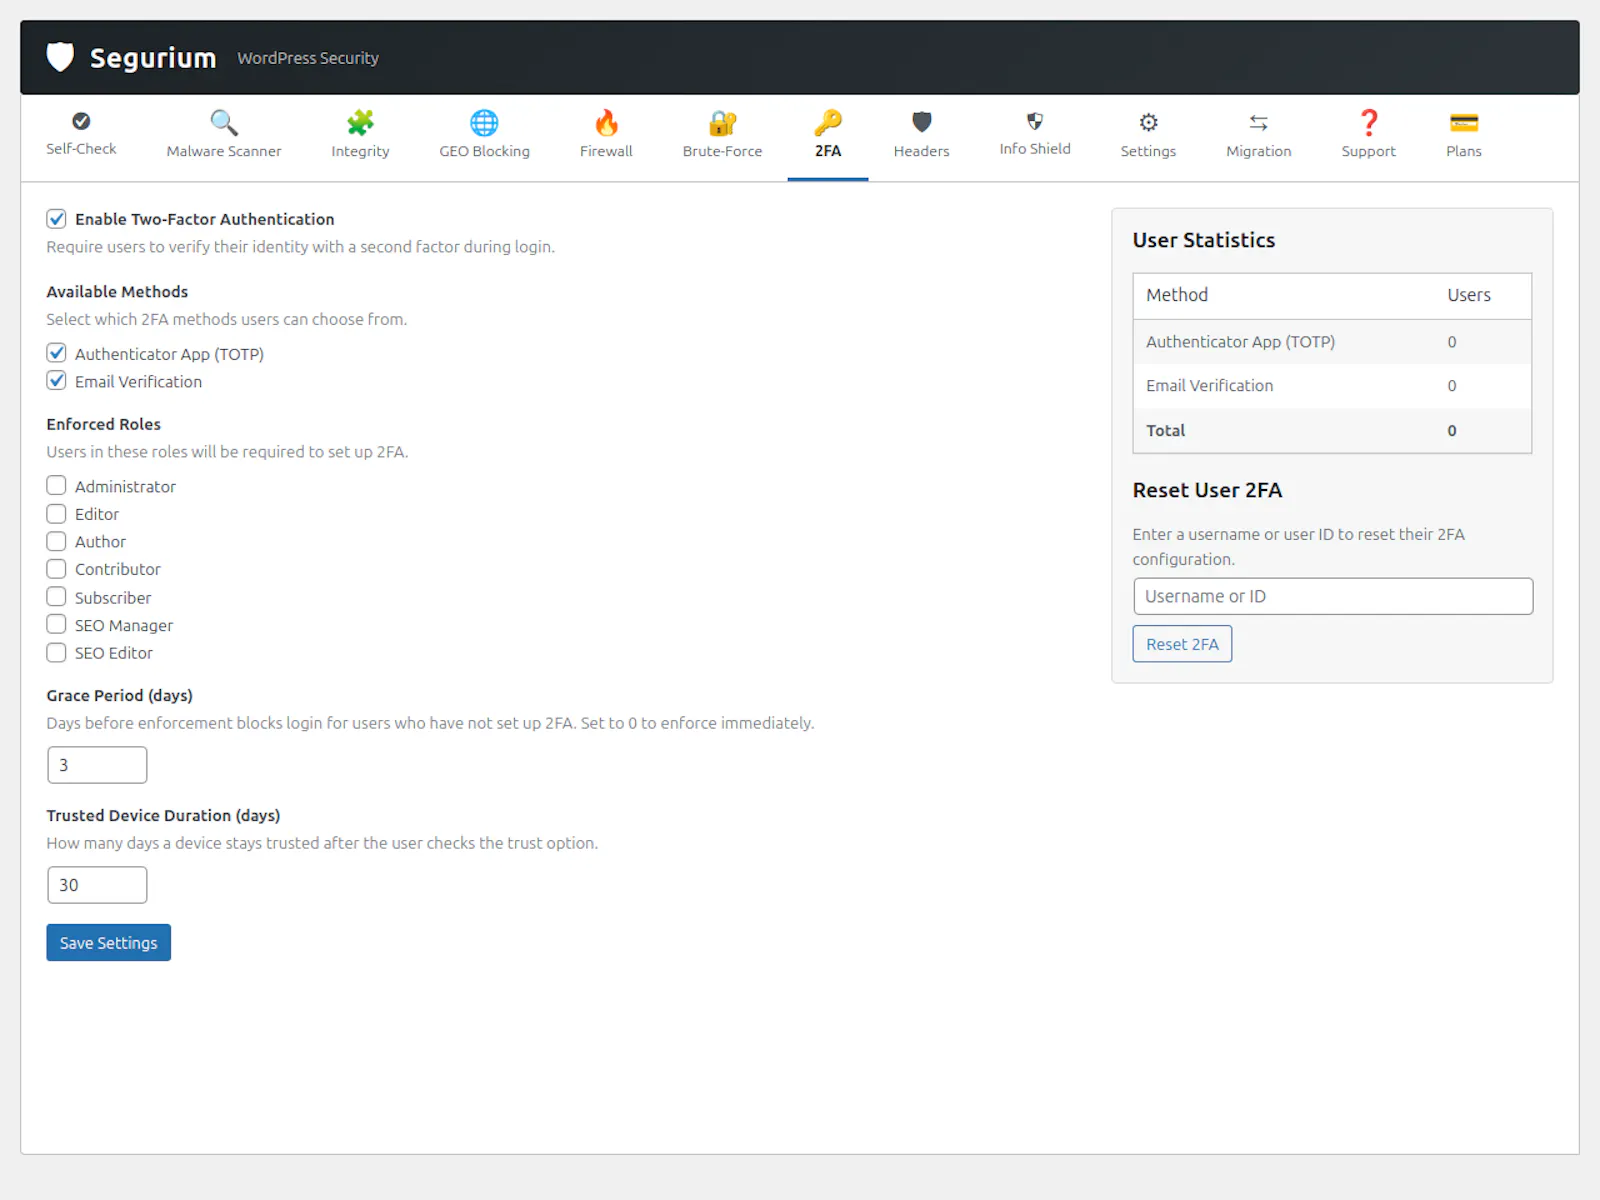Click the "Email Verification" statistics row
1600x1200 pixels.
(1332, 386)
